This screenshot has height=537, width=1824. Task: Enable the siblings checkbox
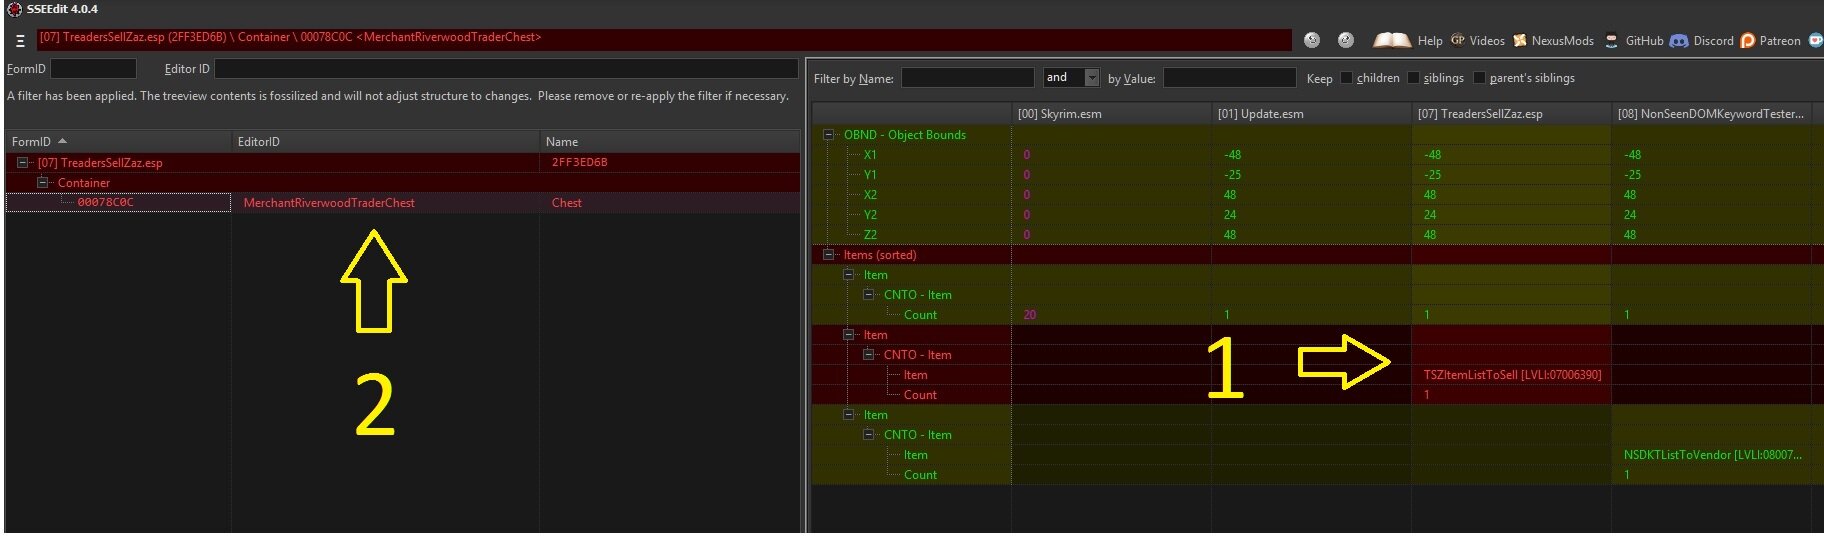click(x=1413, y=78)
